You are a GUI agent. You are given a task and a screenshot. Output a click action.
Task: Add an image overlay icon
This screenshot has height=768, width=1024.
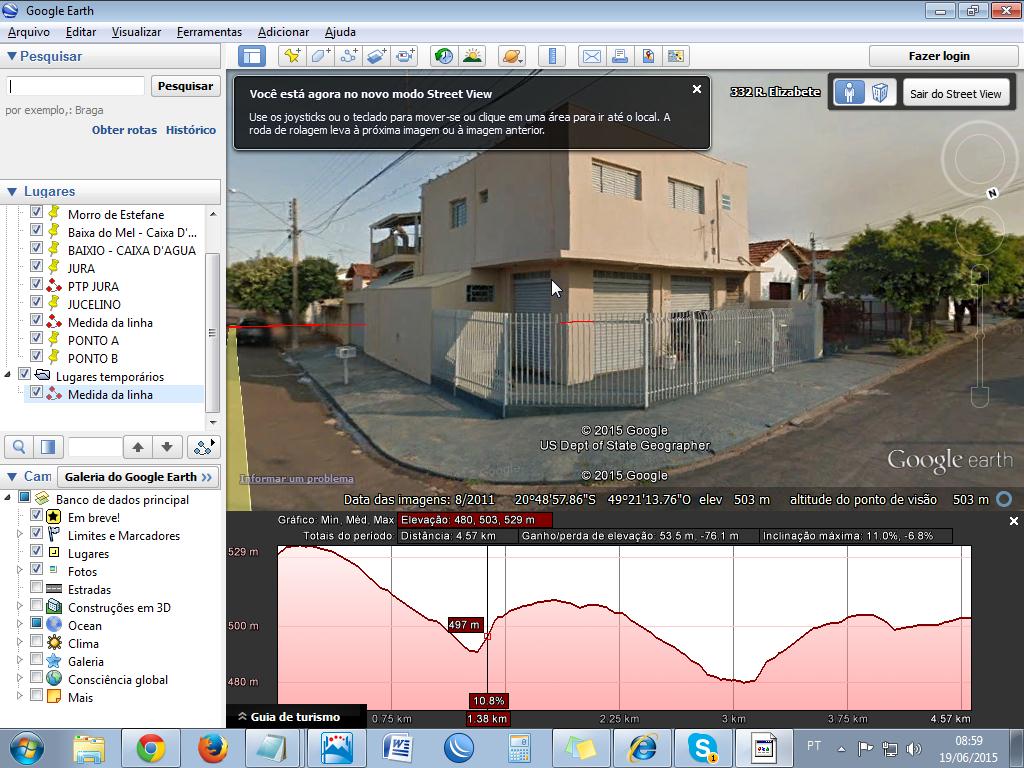377,56
